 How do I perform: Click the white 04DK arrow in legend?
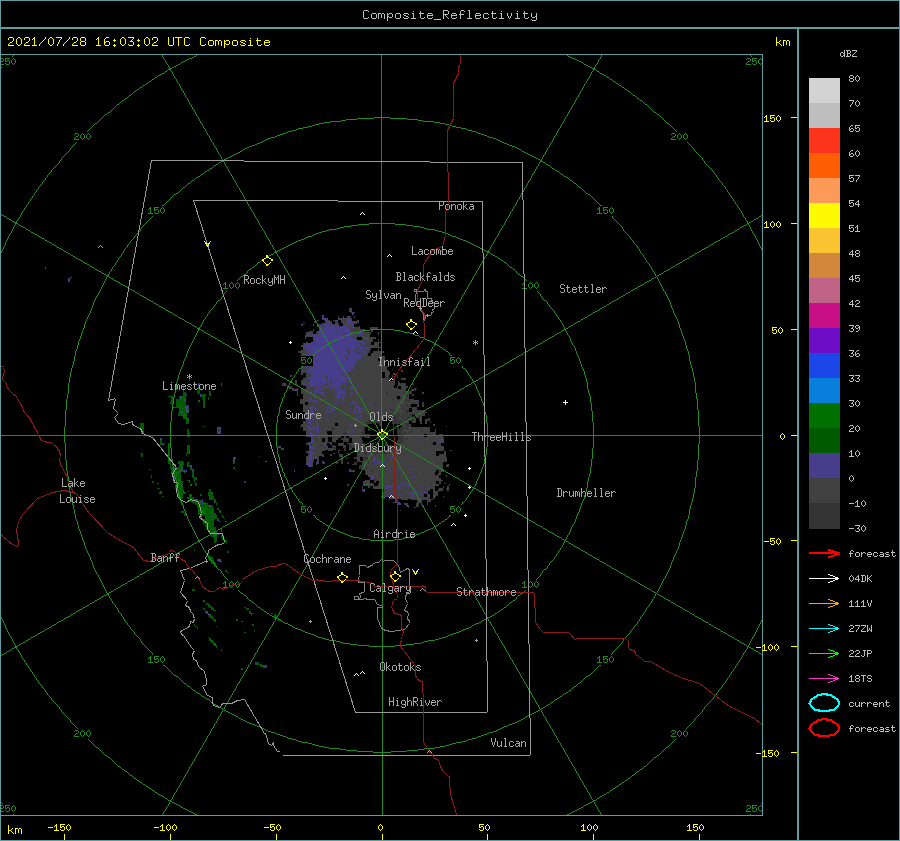point(824,578)
